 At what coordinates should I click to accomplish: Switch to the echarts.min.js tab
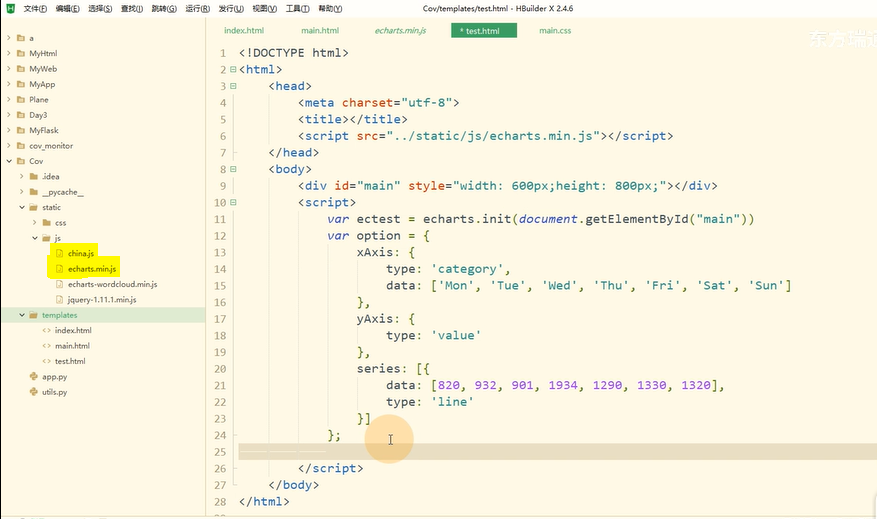tap(400, 31)
